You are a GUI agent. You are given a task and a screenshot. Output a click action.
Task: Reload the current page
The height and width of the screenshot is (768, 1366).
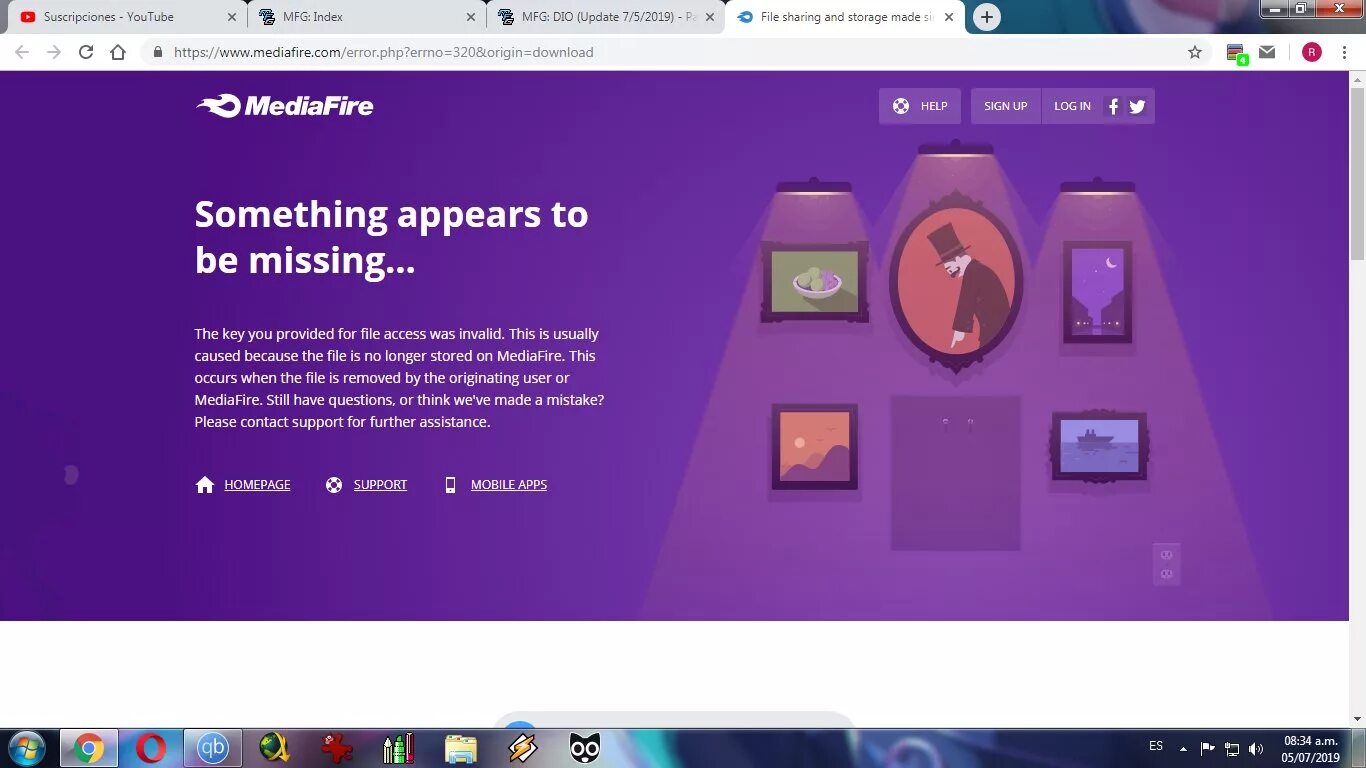(86, 52)
